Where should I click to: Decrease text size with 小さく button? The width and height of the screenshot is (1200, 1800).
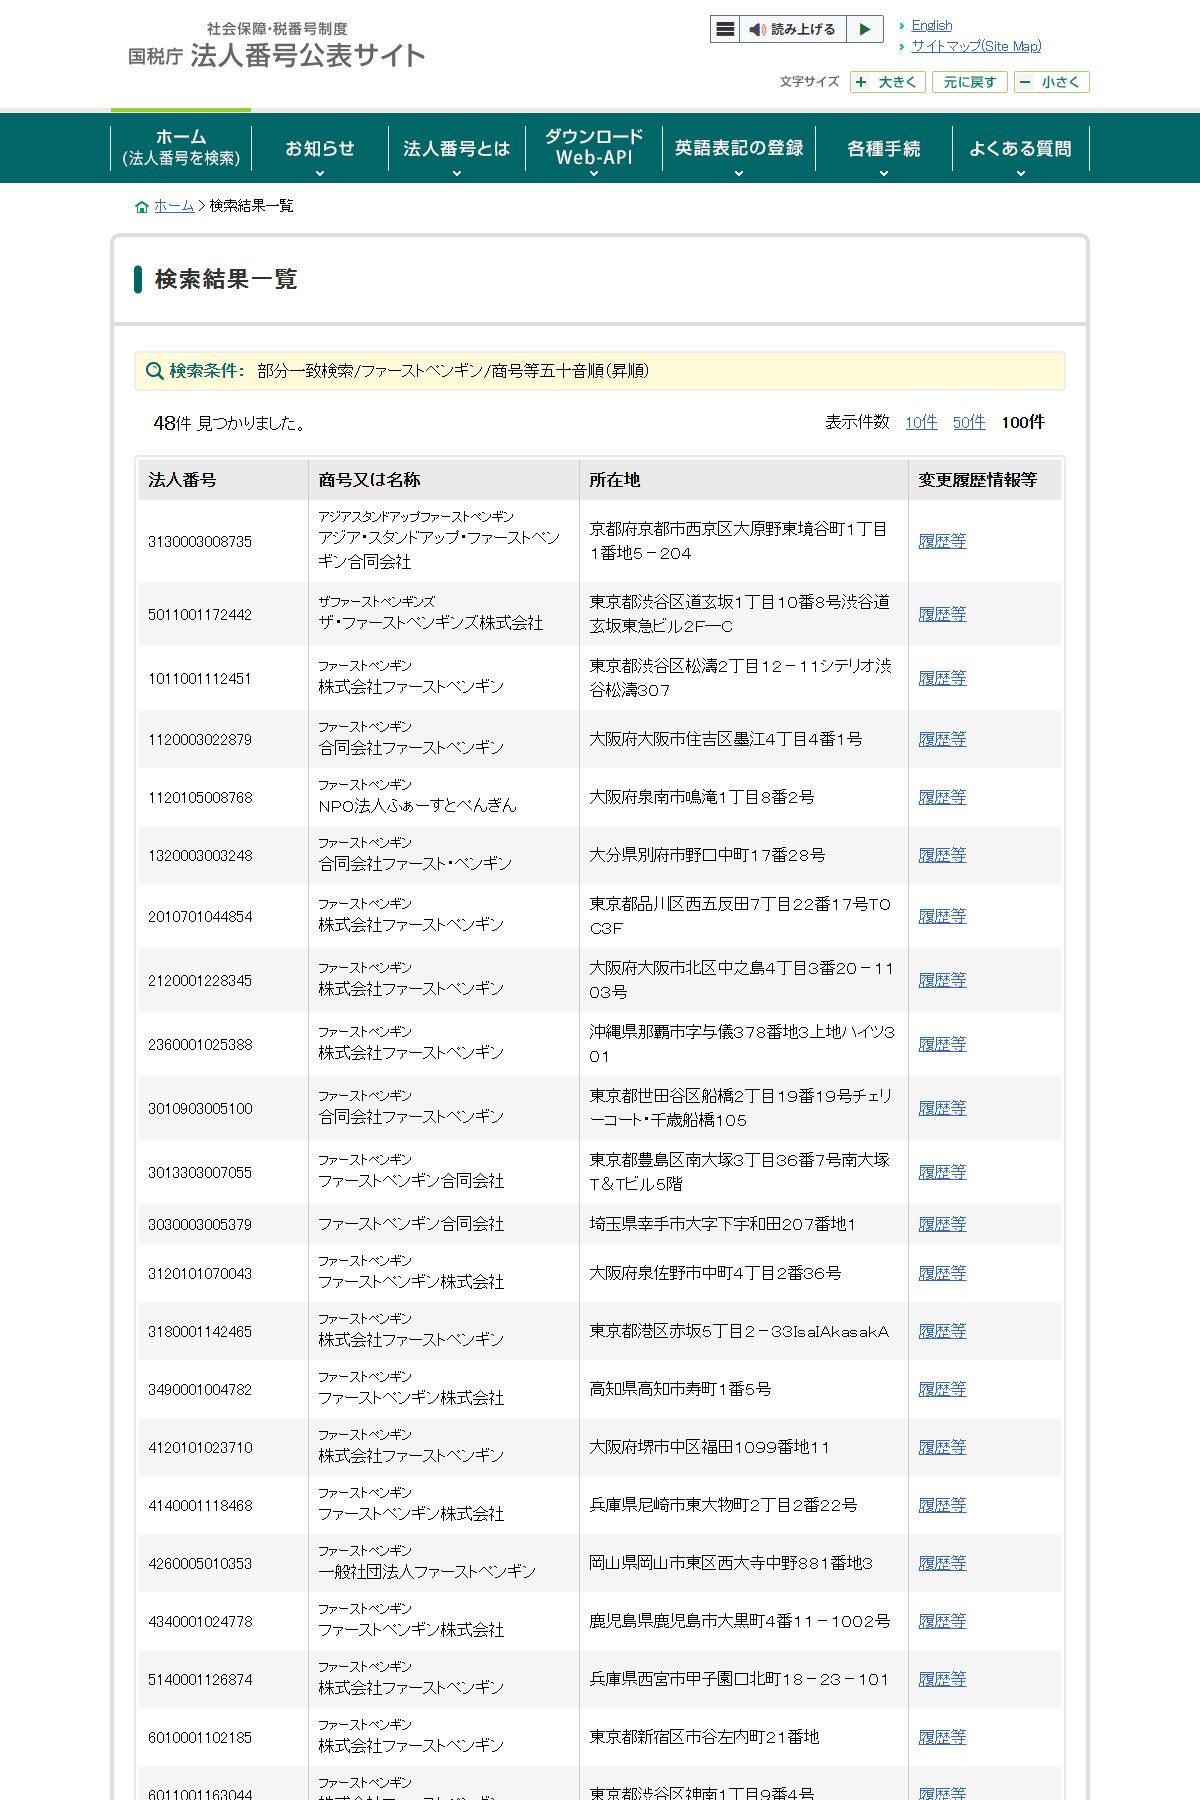(x=1052, y=82)
